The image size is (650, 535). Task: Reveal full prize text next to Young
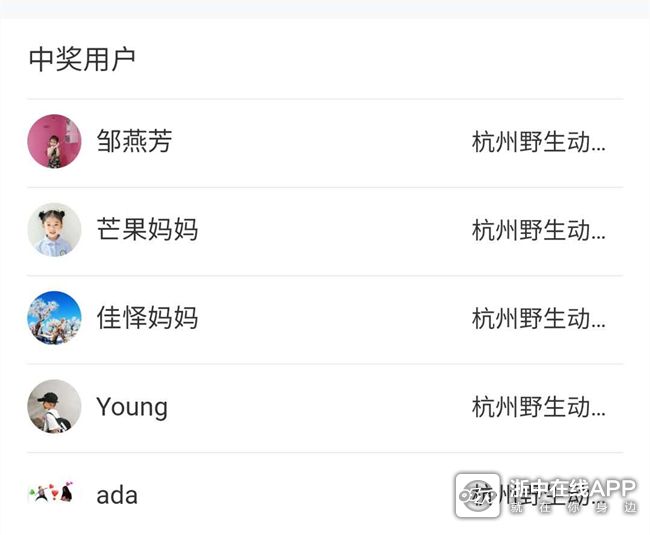[x=538, y=407]
